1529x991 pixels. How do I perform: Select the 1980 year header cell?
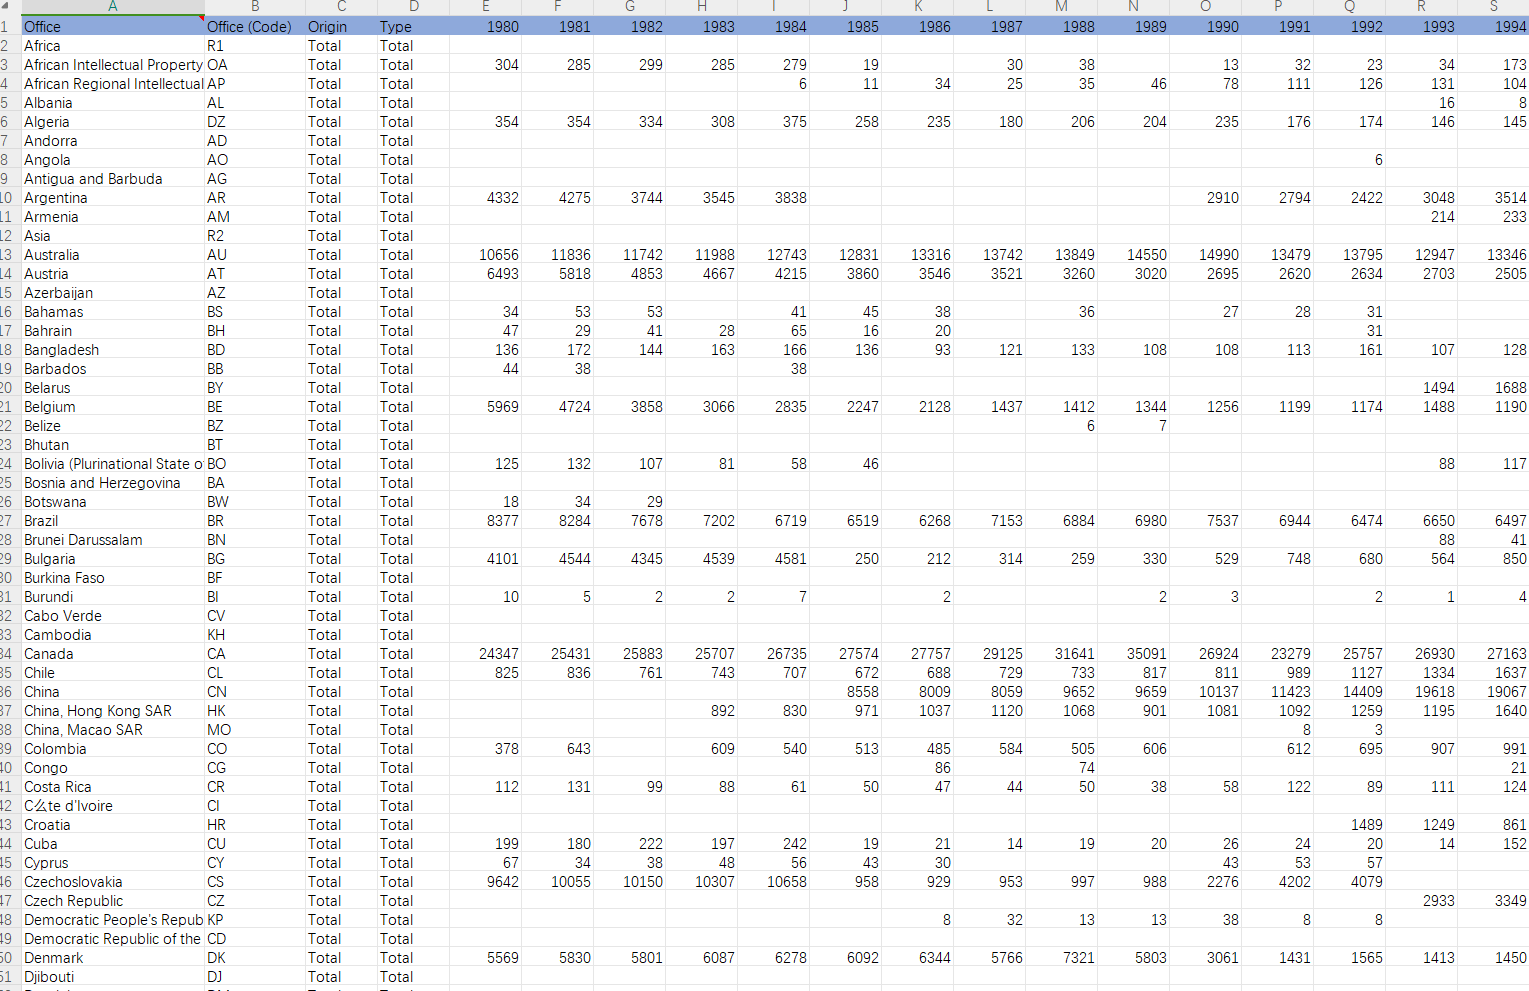click(486, 27)
